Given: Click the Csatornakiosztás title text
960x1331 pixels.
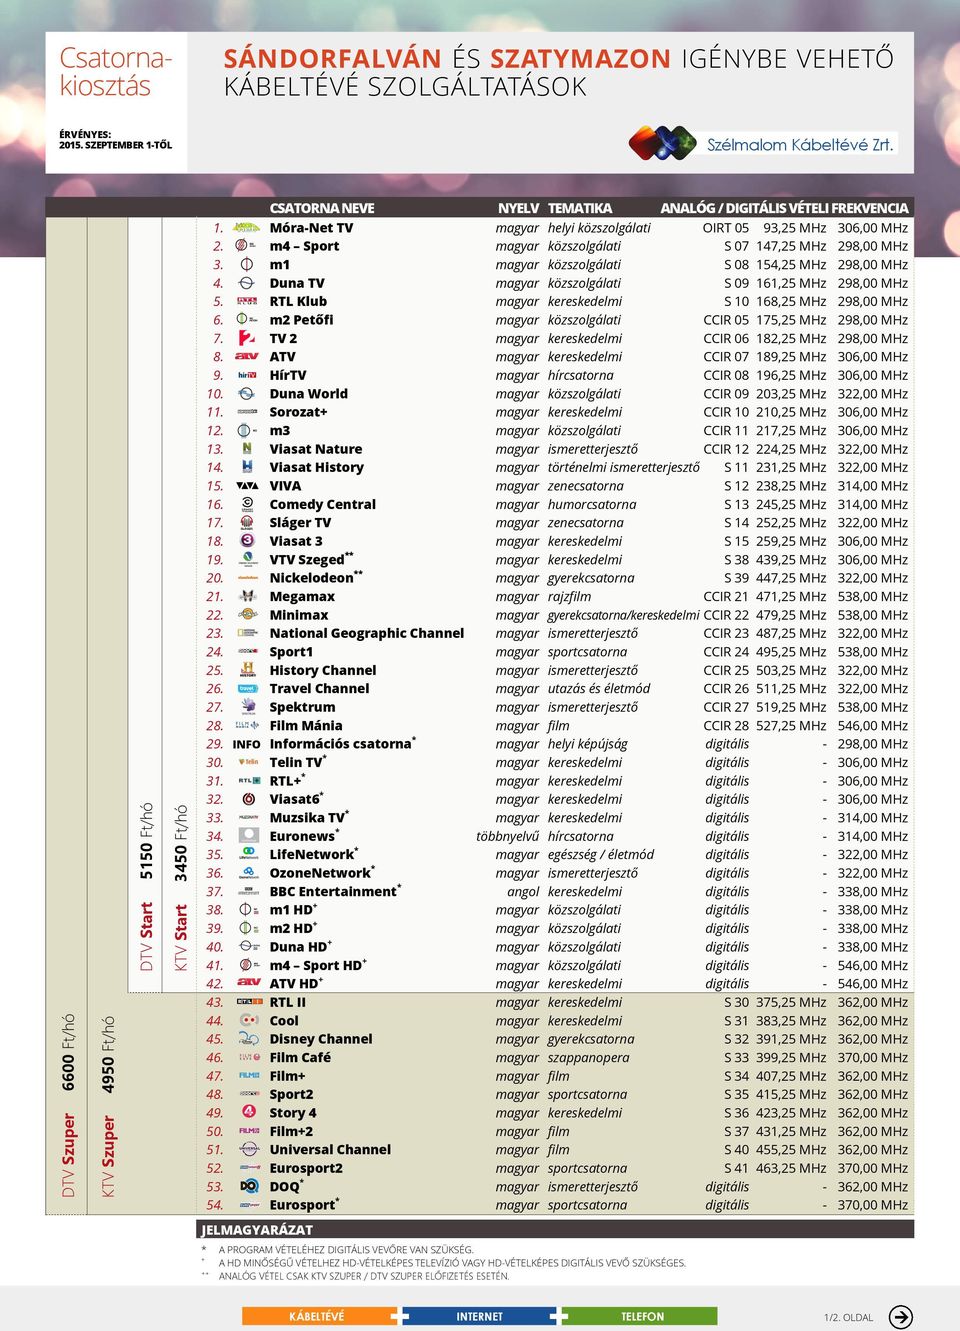Looking at the screenshot, I should (x=115, y=72).
